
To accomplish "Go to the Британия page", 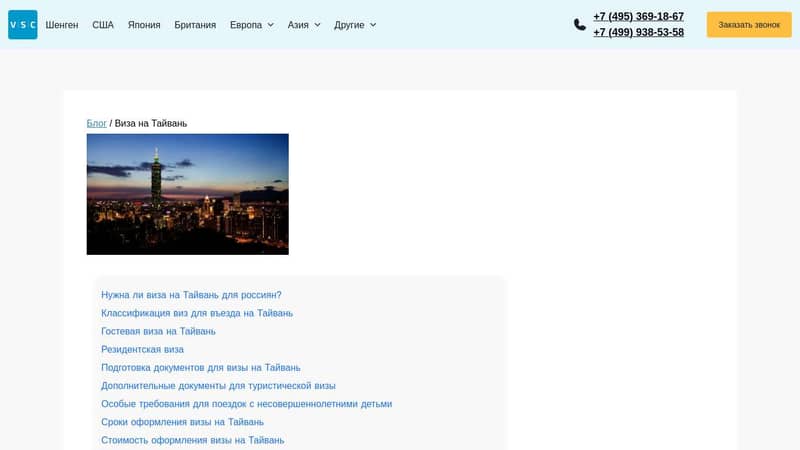I will pyautogui.click(x=195, y=25).
